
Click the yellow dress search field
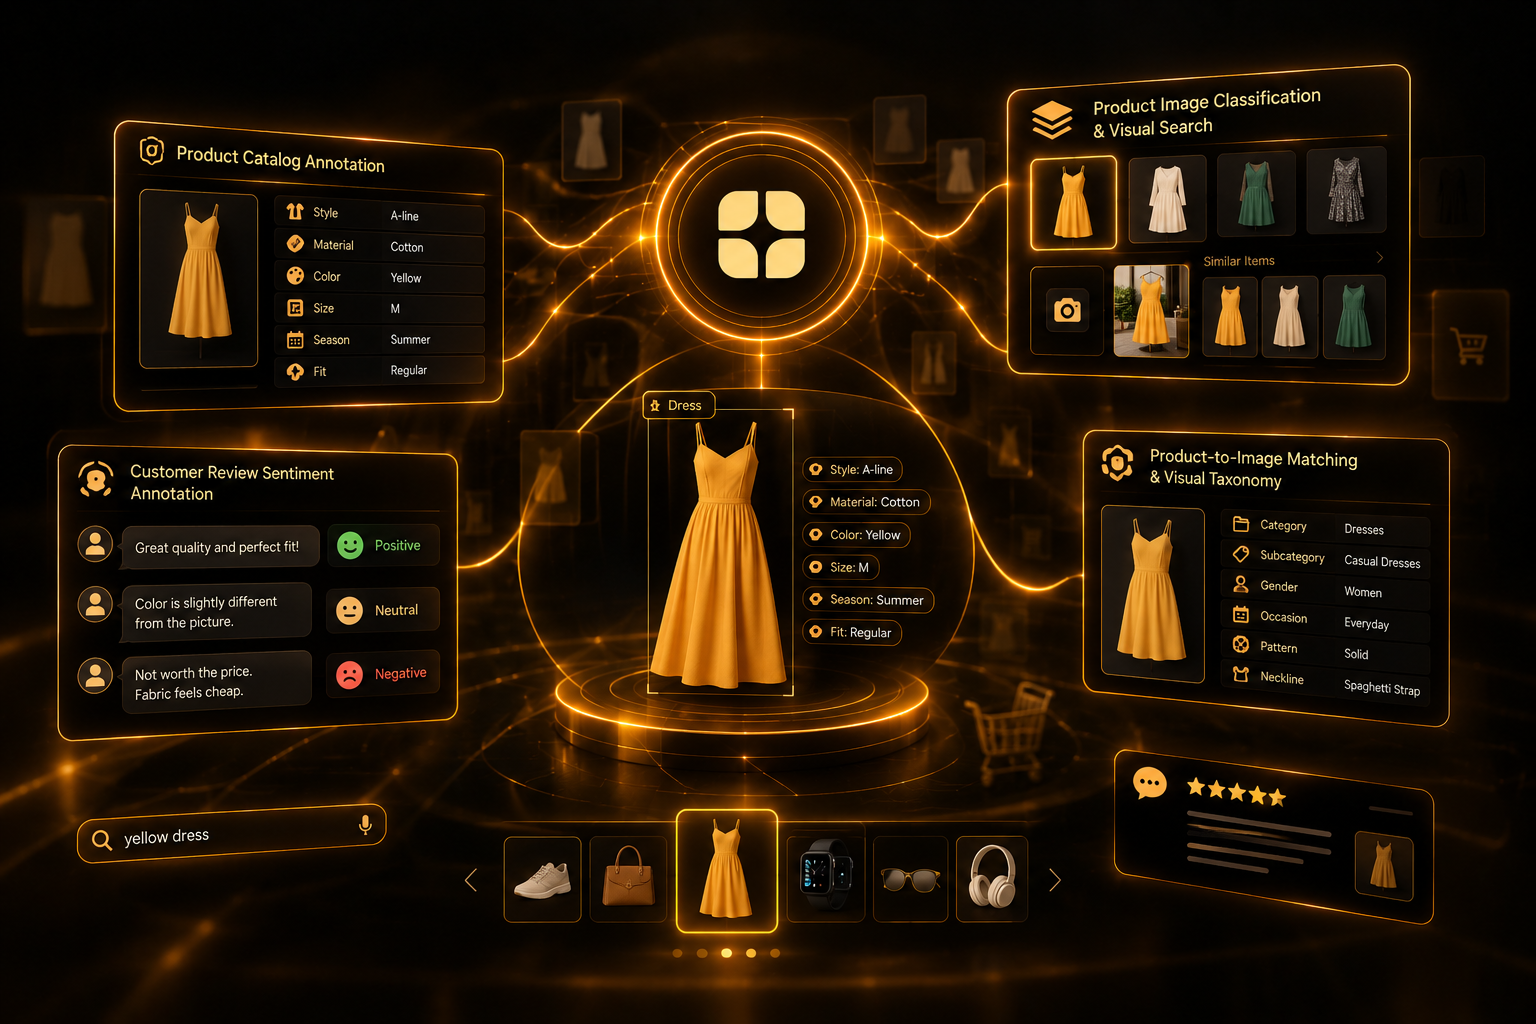pos(232,833)
